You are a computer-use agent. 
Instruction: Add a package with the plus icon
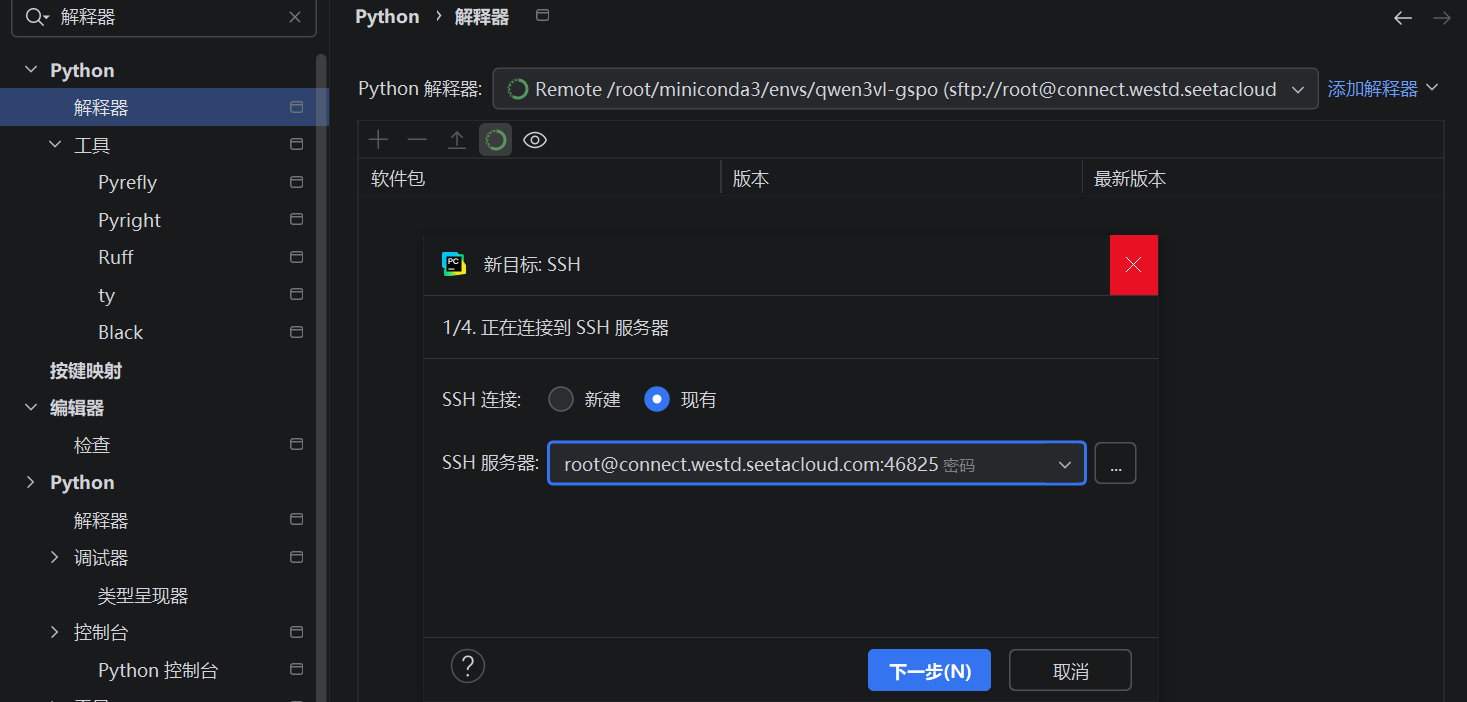378,140
